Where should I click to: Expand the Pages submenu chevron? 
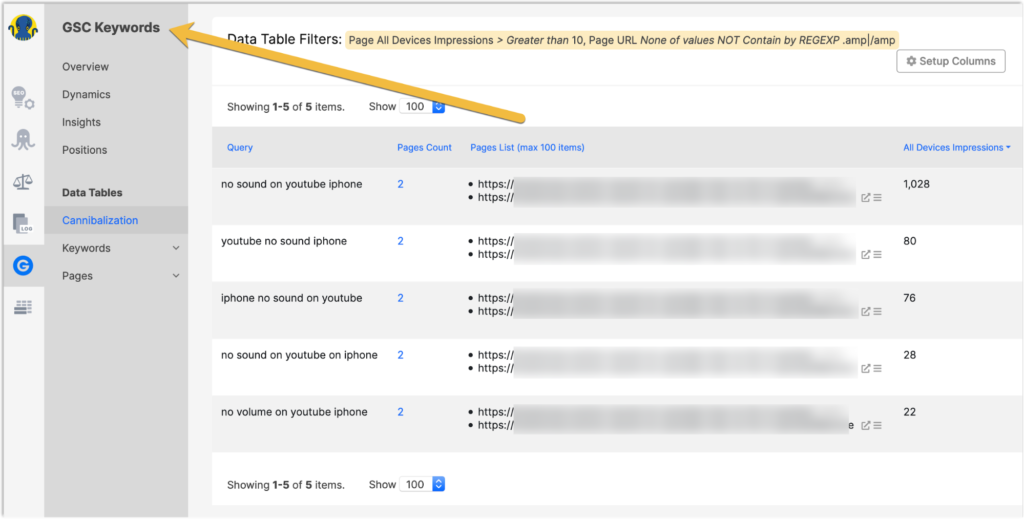[176, 276]
